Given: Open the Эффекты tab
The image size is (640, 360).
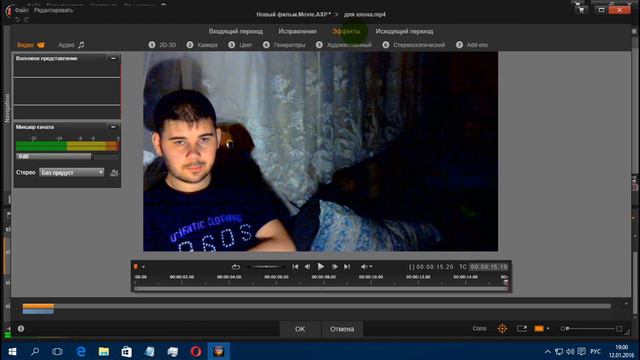Looking at the screenshot, I should pyautogui.click(x=346, y=31).
